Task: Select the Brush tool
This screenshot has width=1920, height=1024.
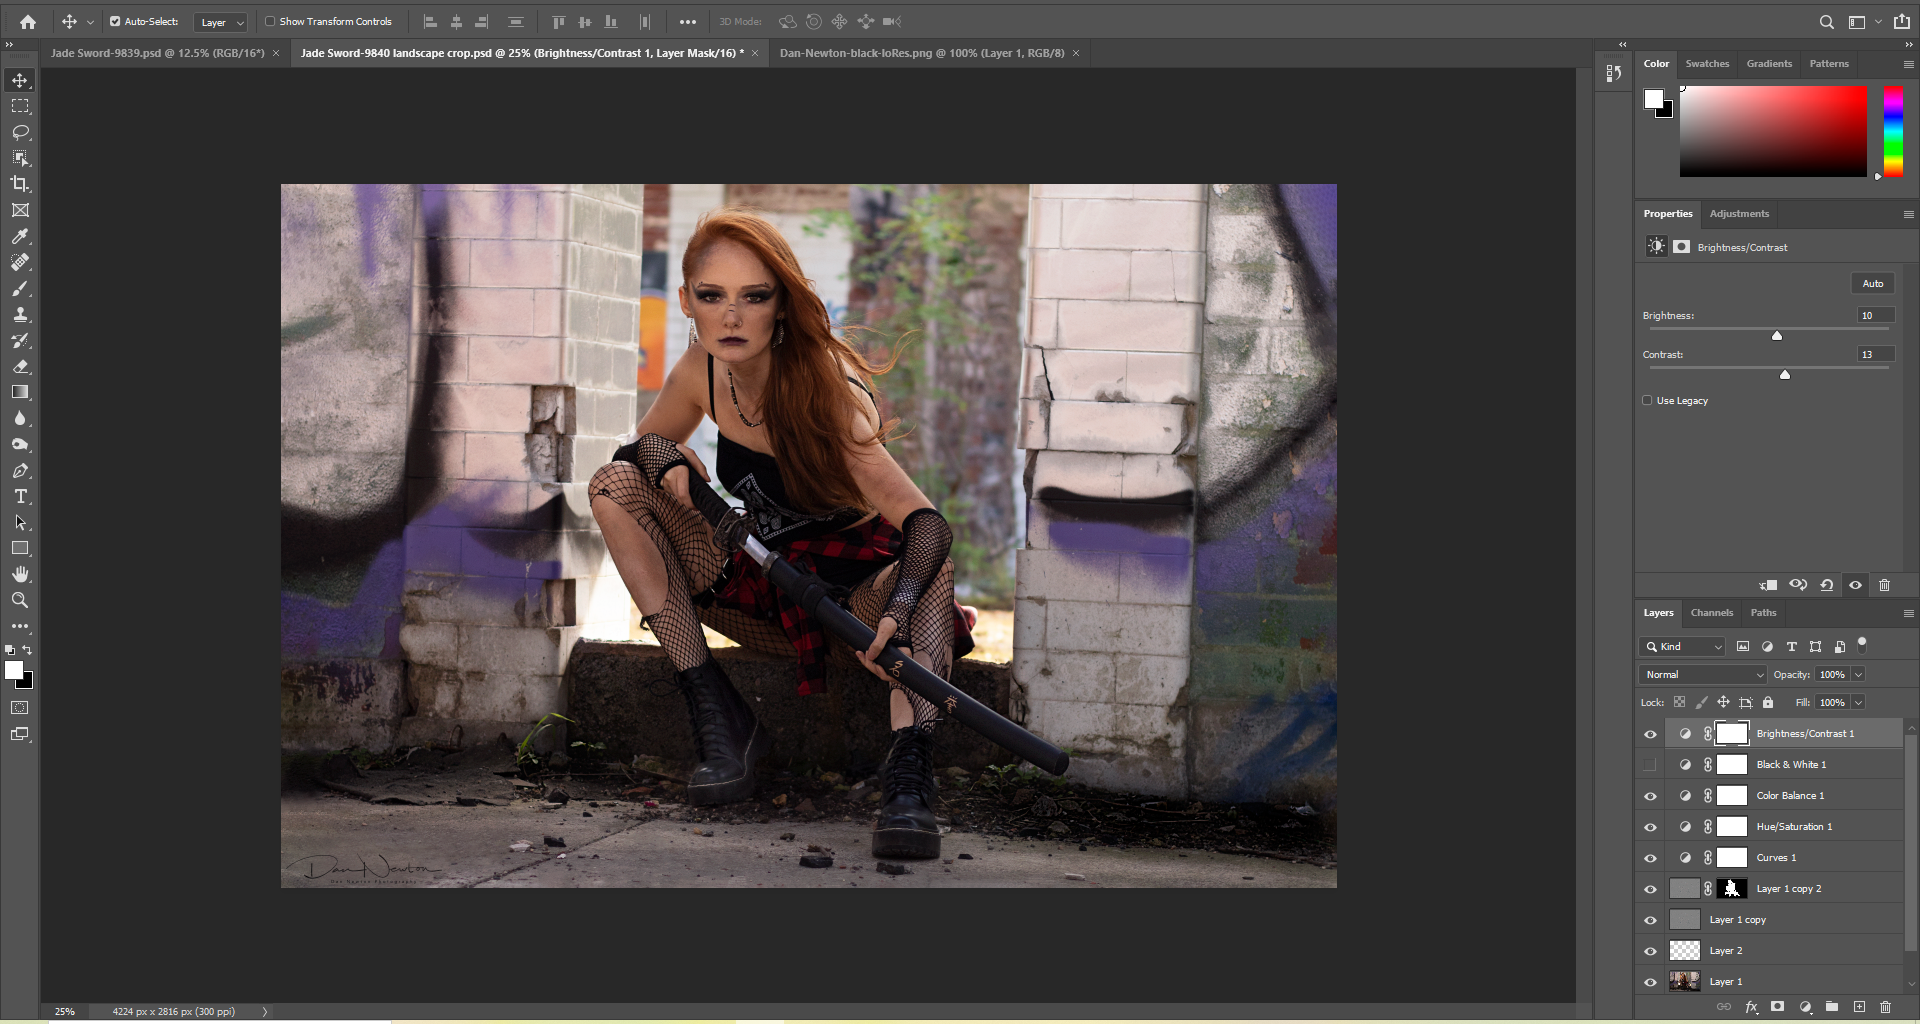Action: [x=20, y=288]
